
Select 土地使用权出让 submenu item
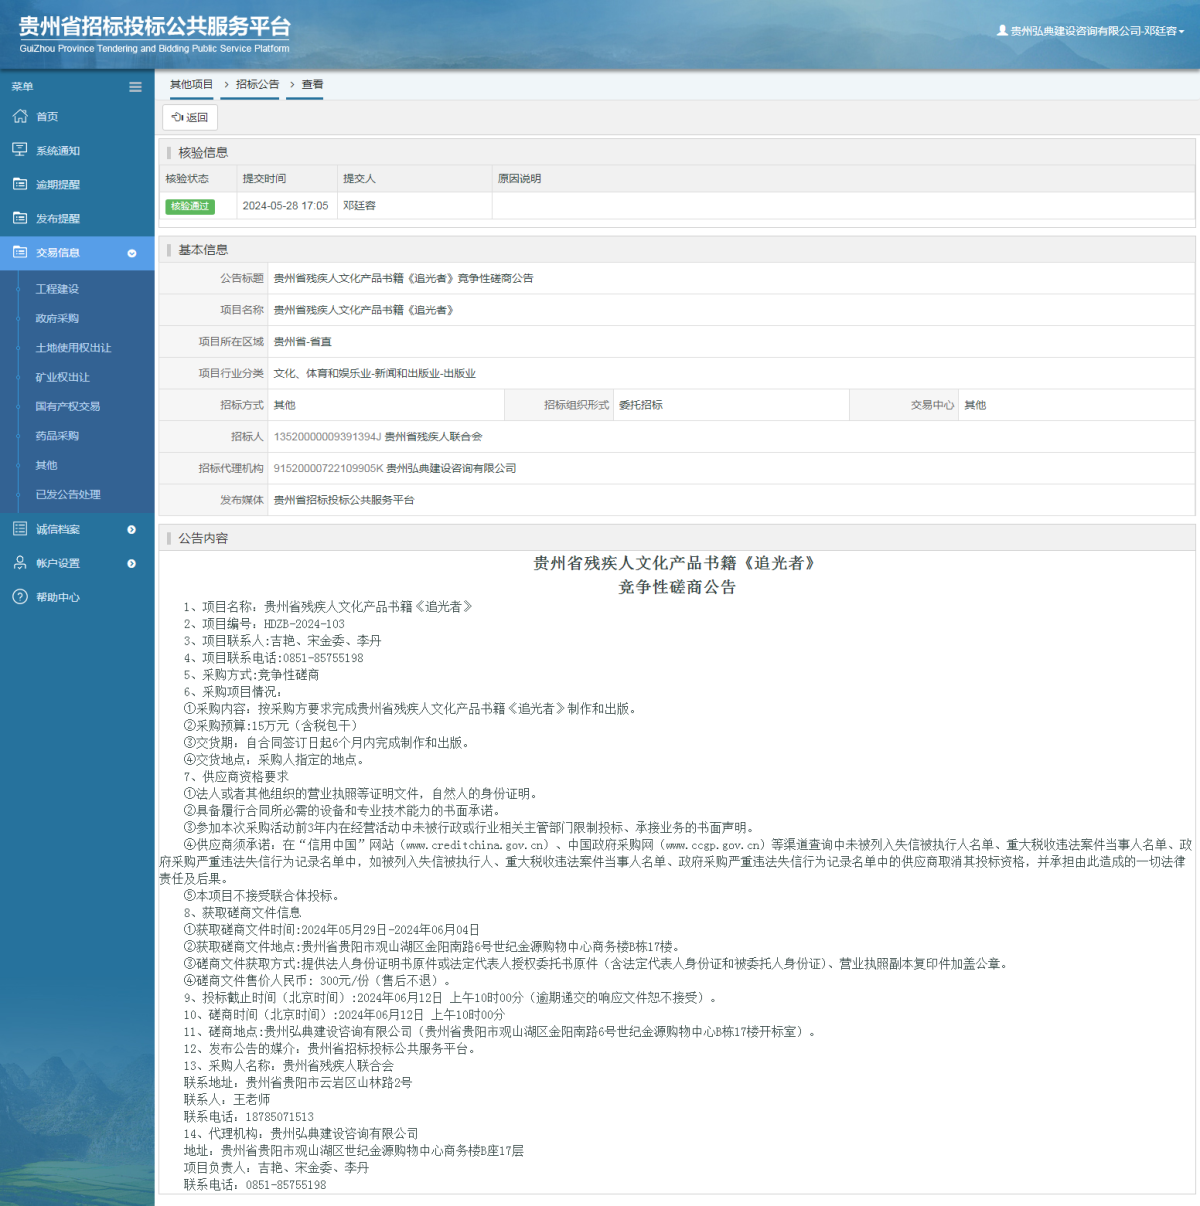(73, 348)
